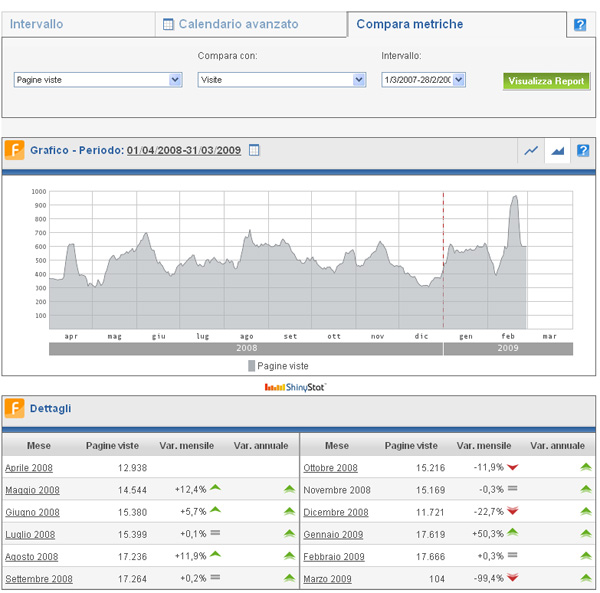The image size is (600, 593).
Task: Click annual variation arrow in Agosto 2008 row
Action: point(290,556)
